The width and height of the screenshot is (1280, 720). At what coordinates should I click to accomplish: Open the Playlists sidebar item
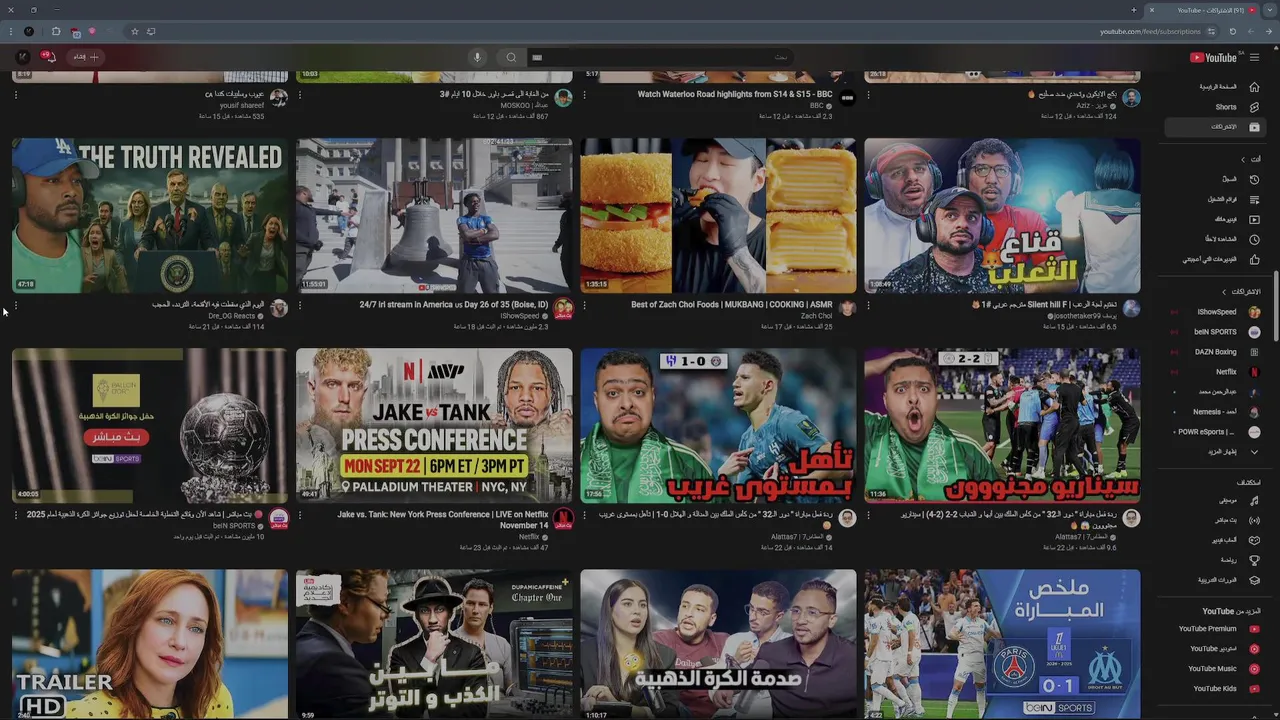pyautogui.click(x=1216, y=199)
